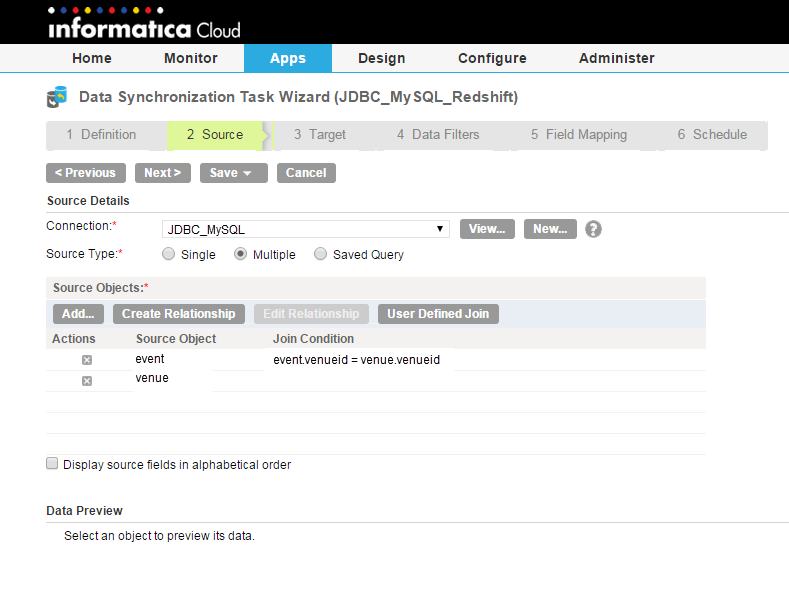Click the Previous button
This screenshot has height=593, width=789.
86,173
